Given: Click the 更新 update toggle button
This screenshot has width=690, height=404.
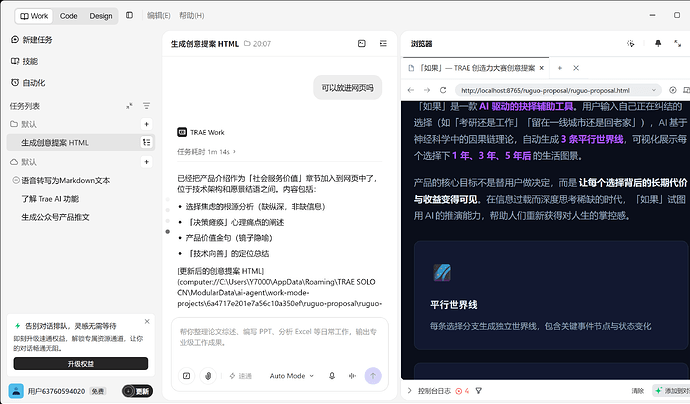Looking at the screenshot, I should (137, 391).
